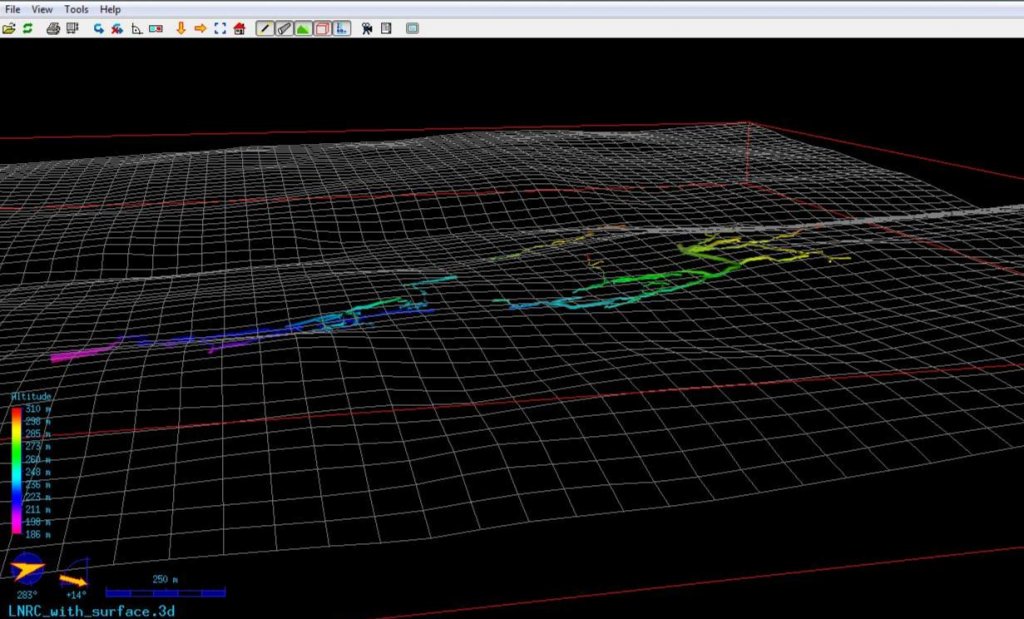Toggle the green surface terrain display
Image resolution: width=1024 pixels, height=619 pixels.
coord(303,28)
